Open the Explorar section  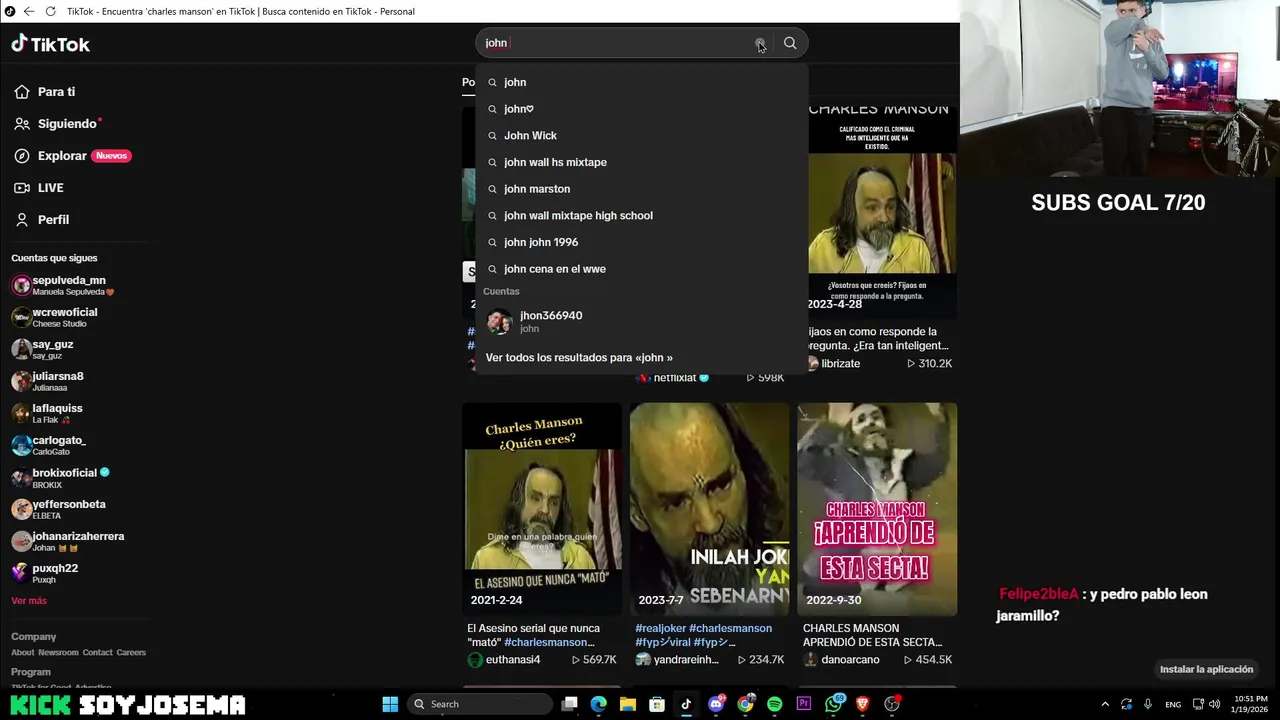pos(62,156)
